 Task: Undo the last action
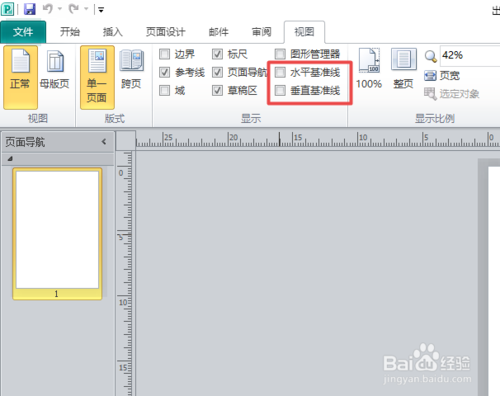coord(48,9)
